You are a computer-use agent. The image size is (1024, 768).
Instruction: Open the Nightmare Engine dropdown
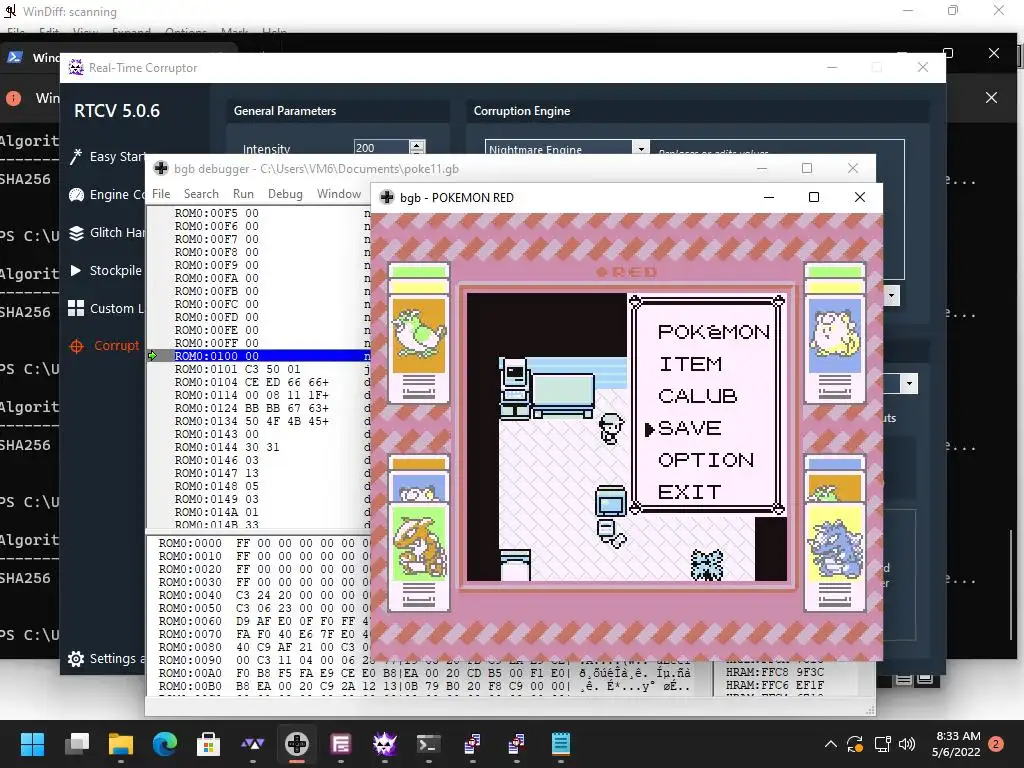pyautogui.click(x=641, y=149)
